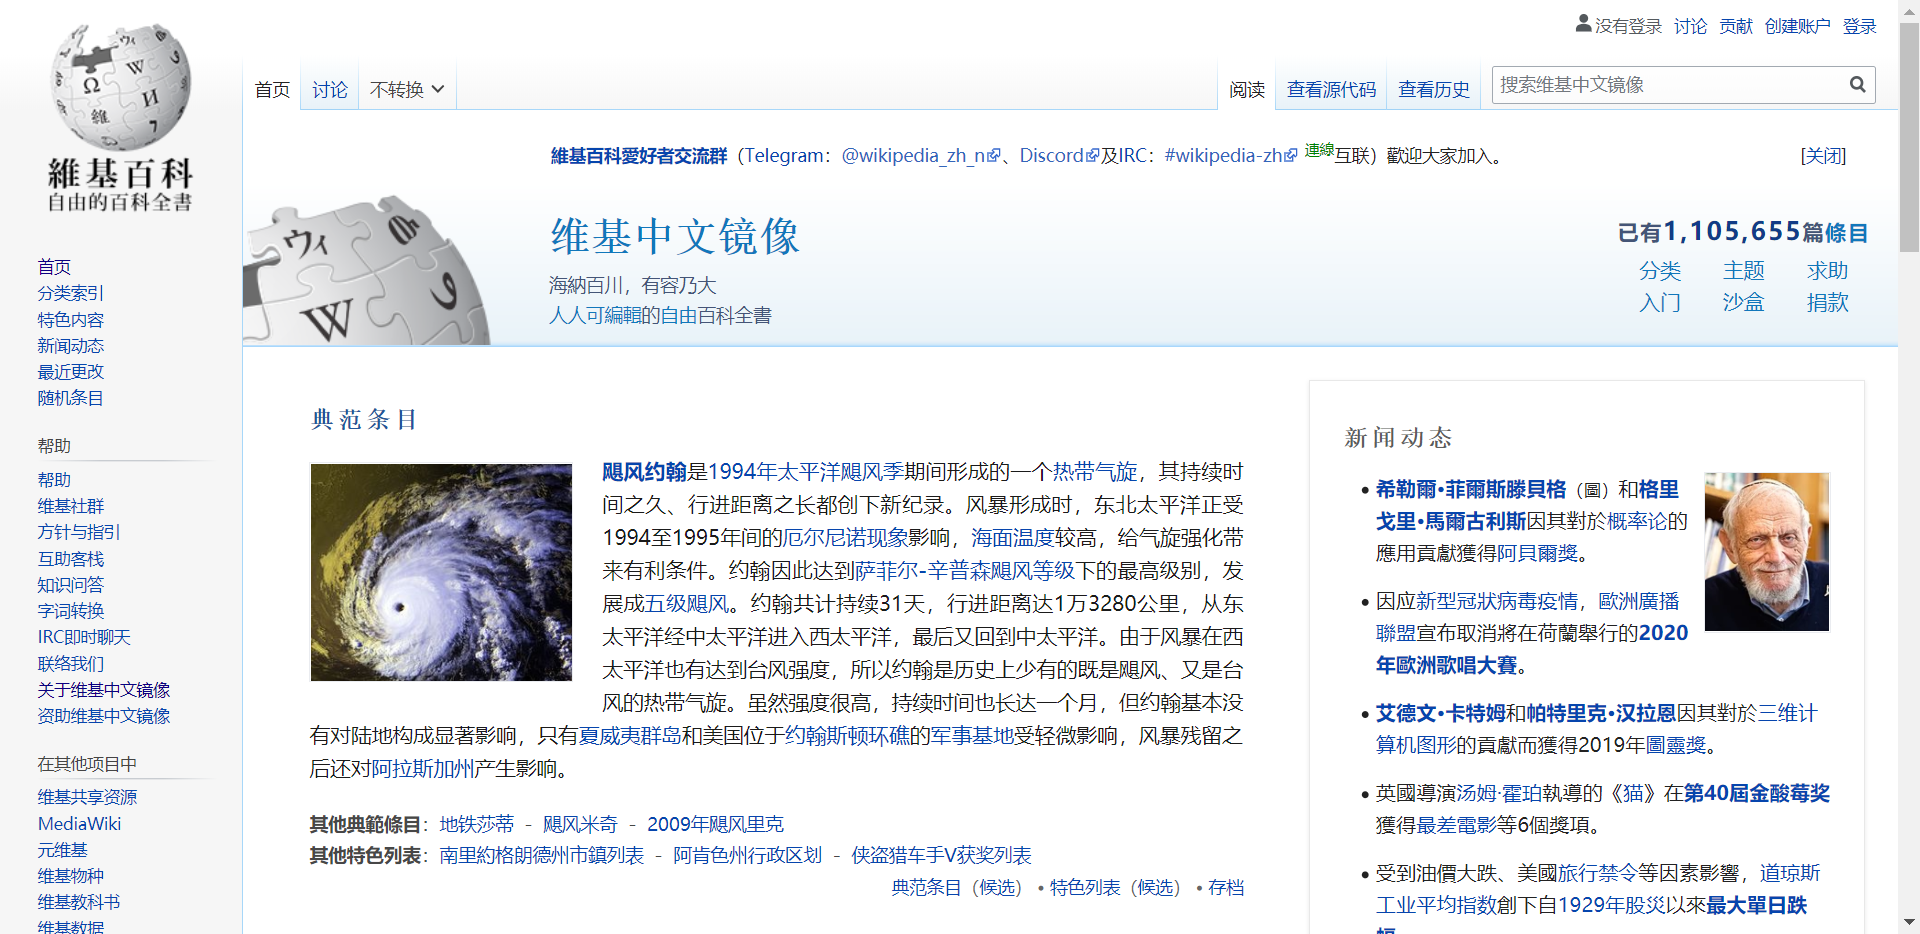This screenshot has width=1920, height=934.
Task: Open 分类索引 in the sidebar
Action: [70, 293]
